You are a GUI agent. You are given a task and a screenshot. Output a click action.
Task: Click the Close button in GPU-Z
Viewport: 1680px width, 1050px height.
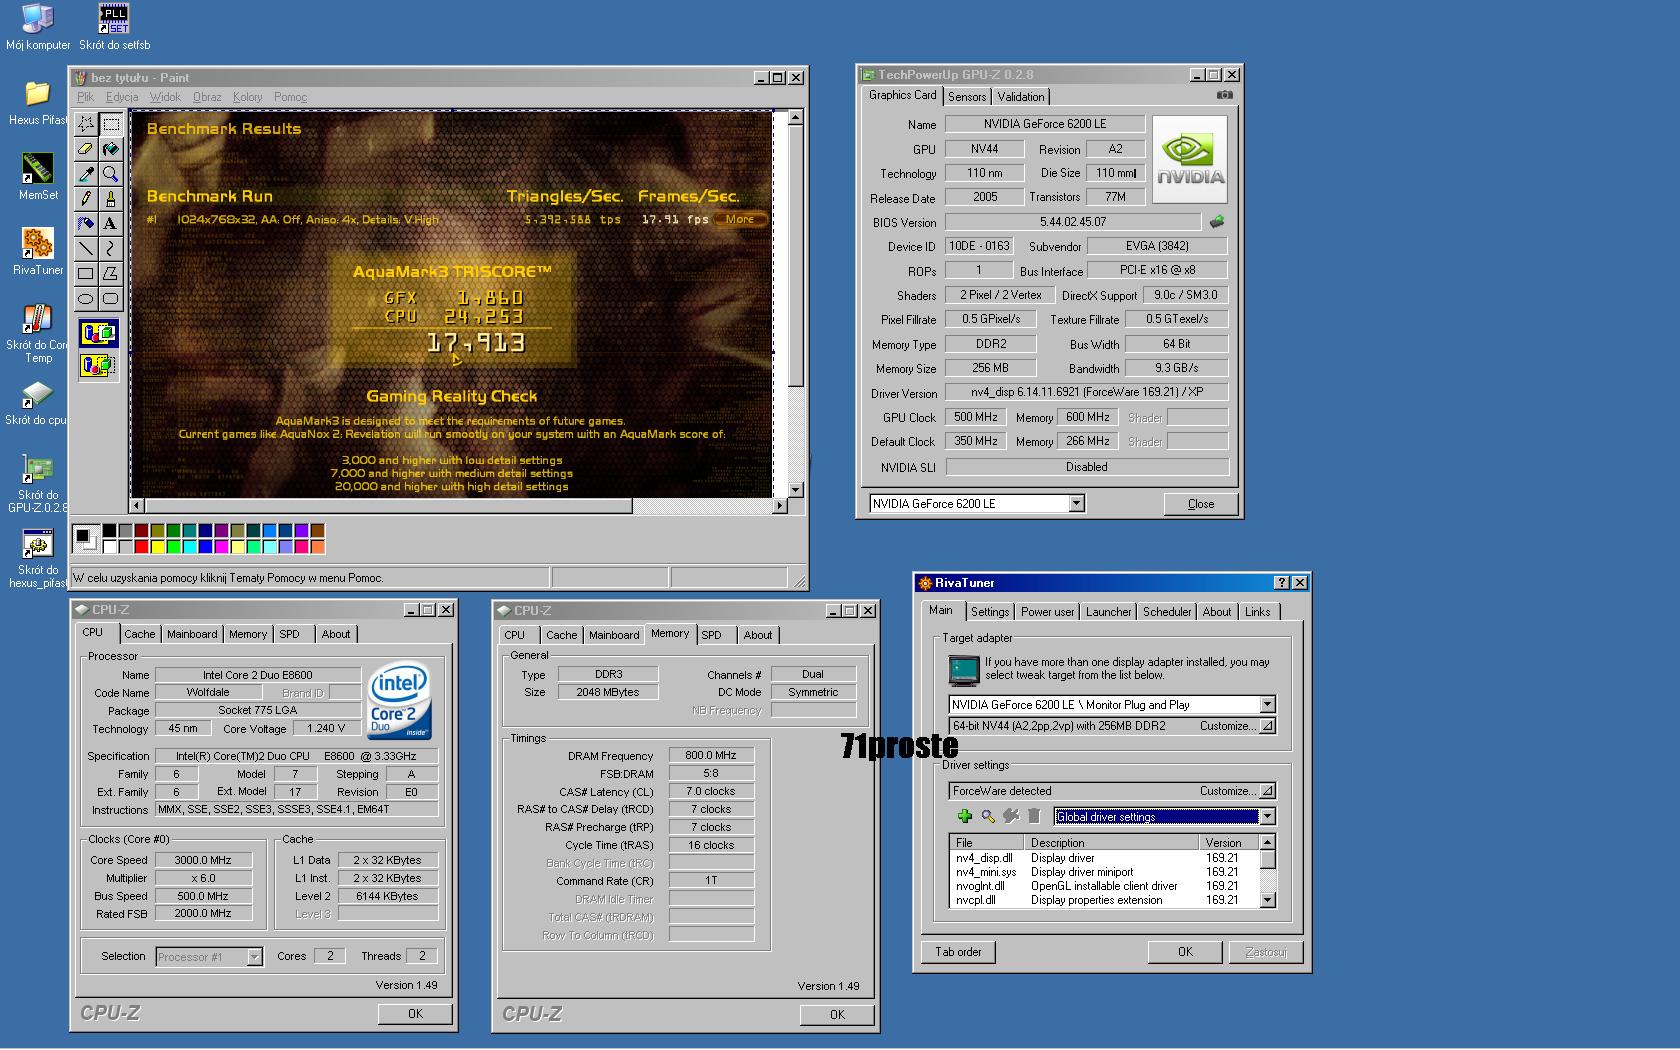coord(1201,504)
